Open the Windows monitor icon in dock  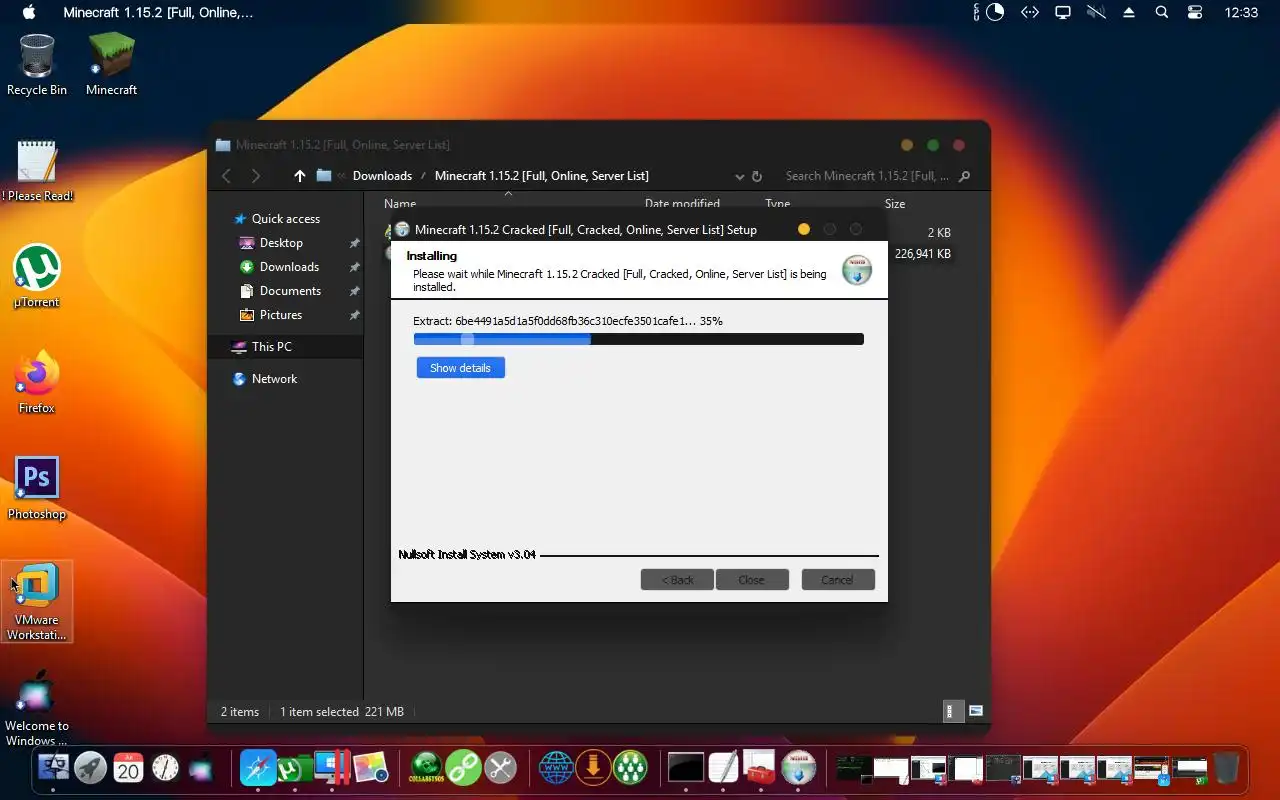pos(331,768)
